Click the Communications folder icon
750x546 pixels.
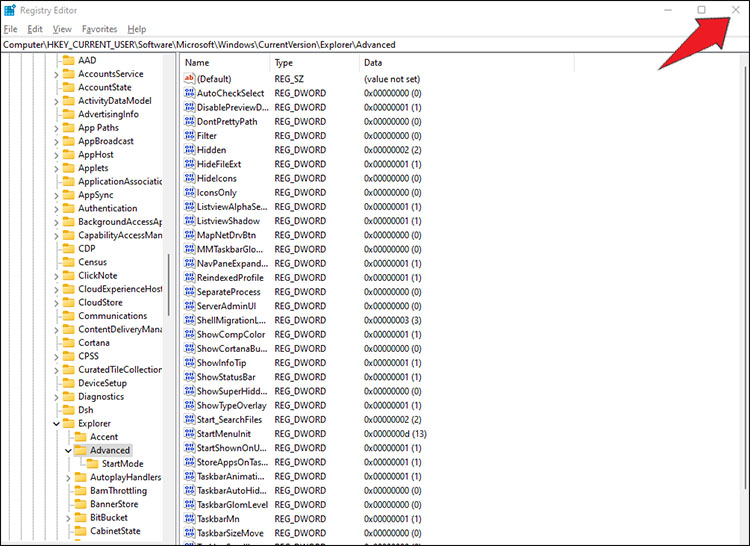click(x=69, y=316)
